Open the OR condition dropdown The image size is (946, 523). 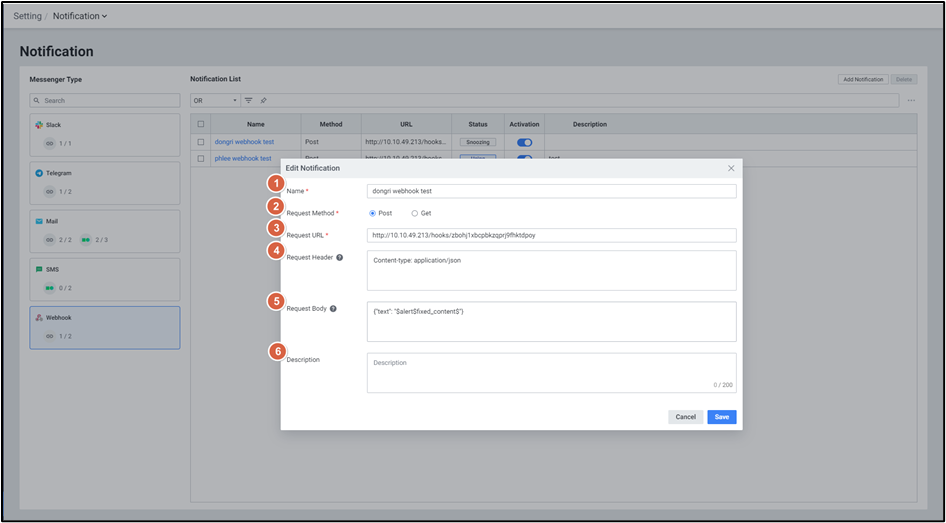[x=215, y=100]
